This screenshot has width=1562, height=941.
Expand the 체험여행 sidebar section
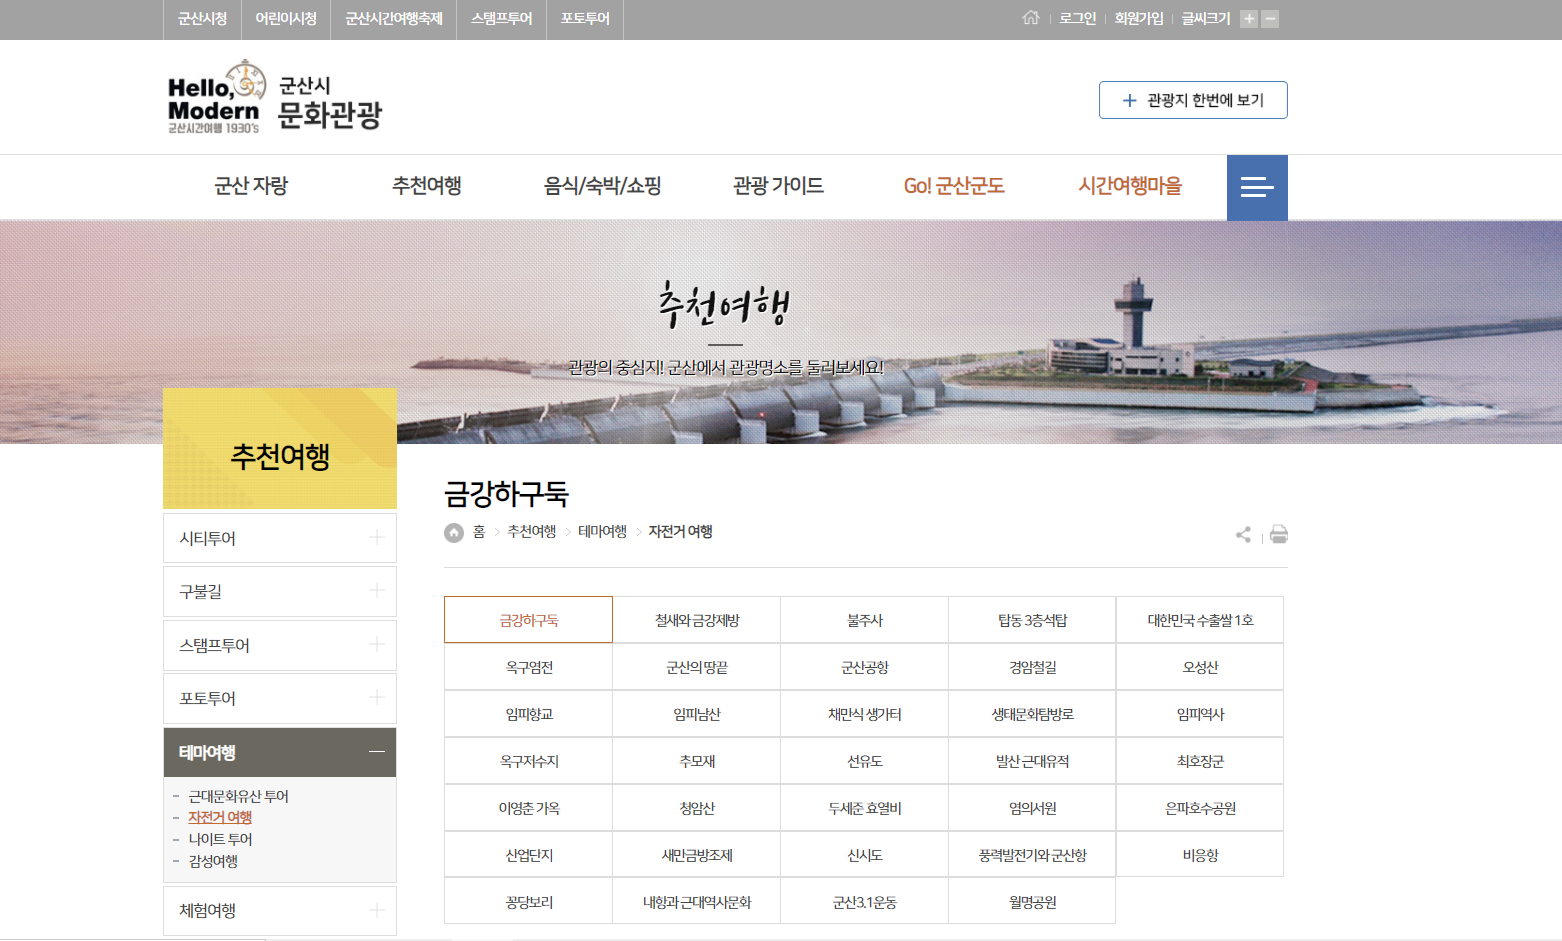click(376, 910)
